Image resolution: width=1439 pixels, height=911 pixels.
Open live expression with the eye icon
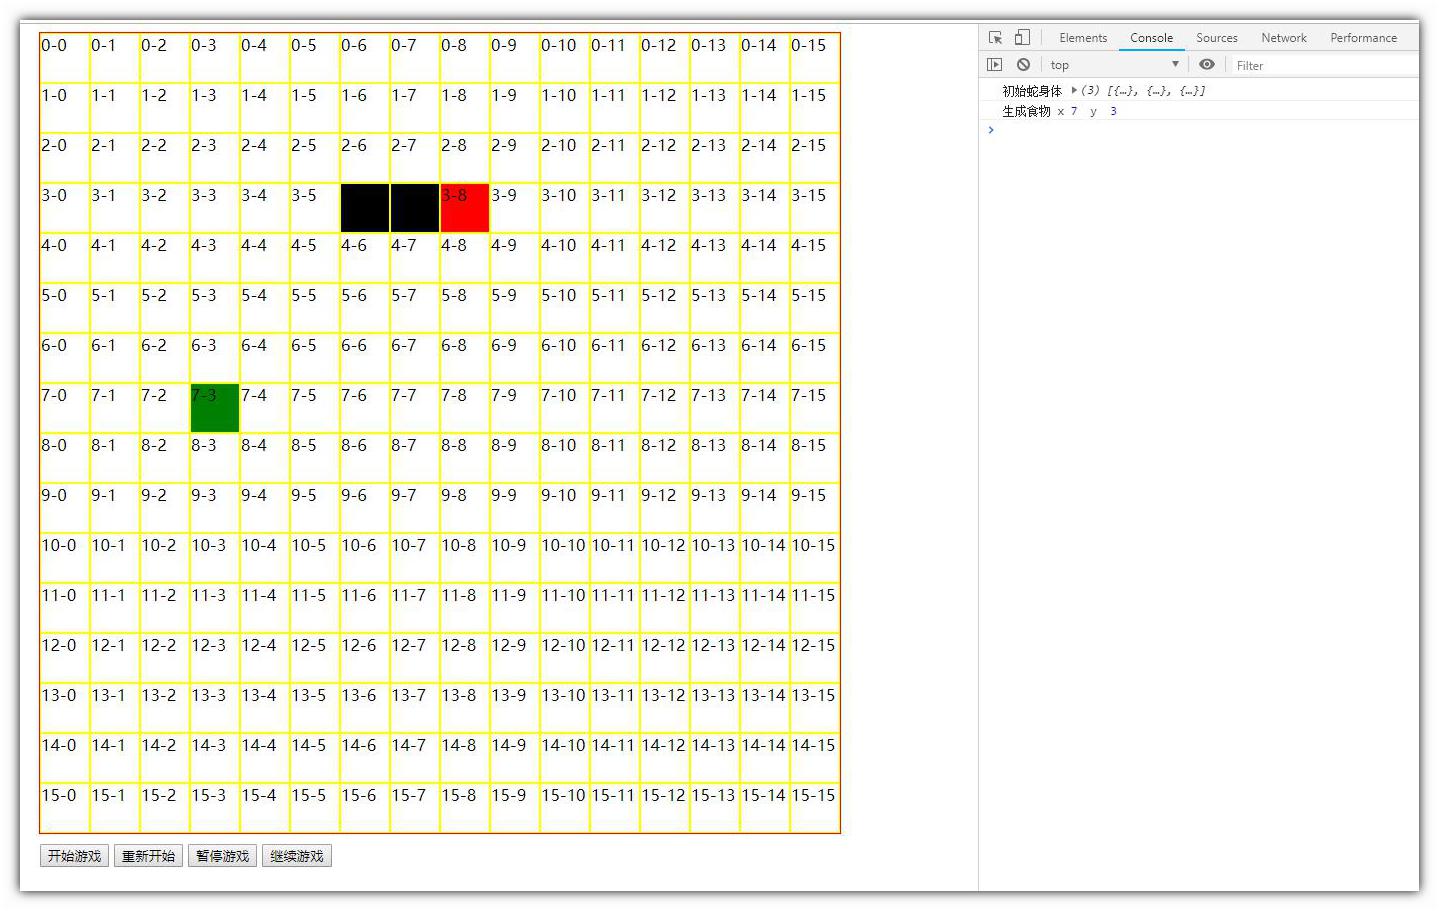(1207, 65)
